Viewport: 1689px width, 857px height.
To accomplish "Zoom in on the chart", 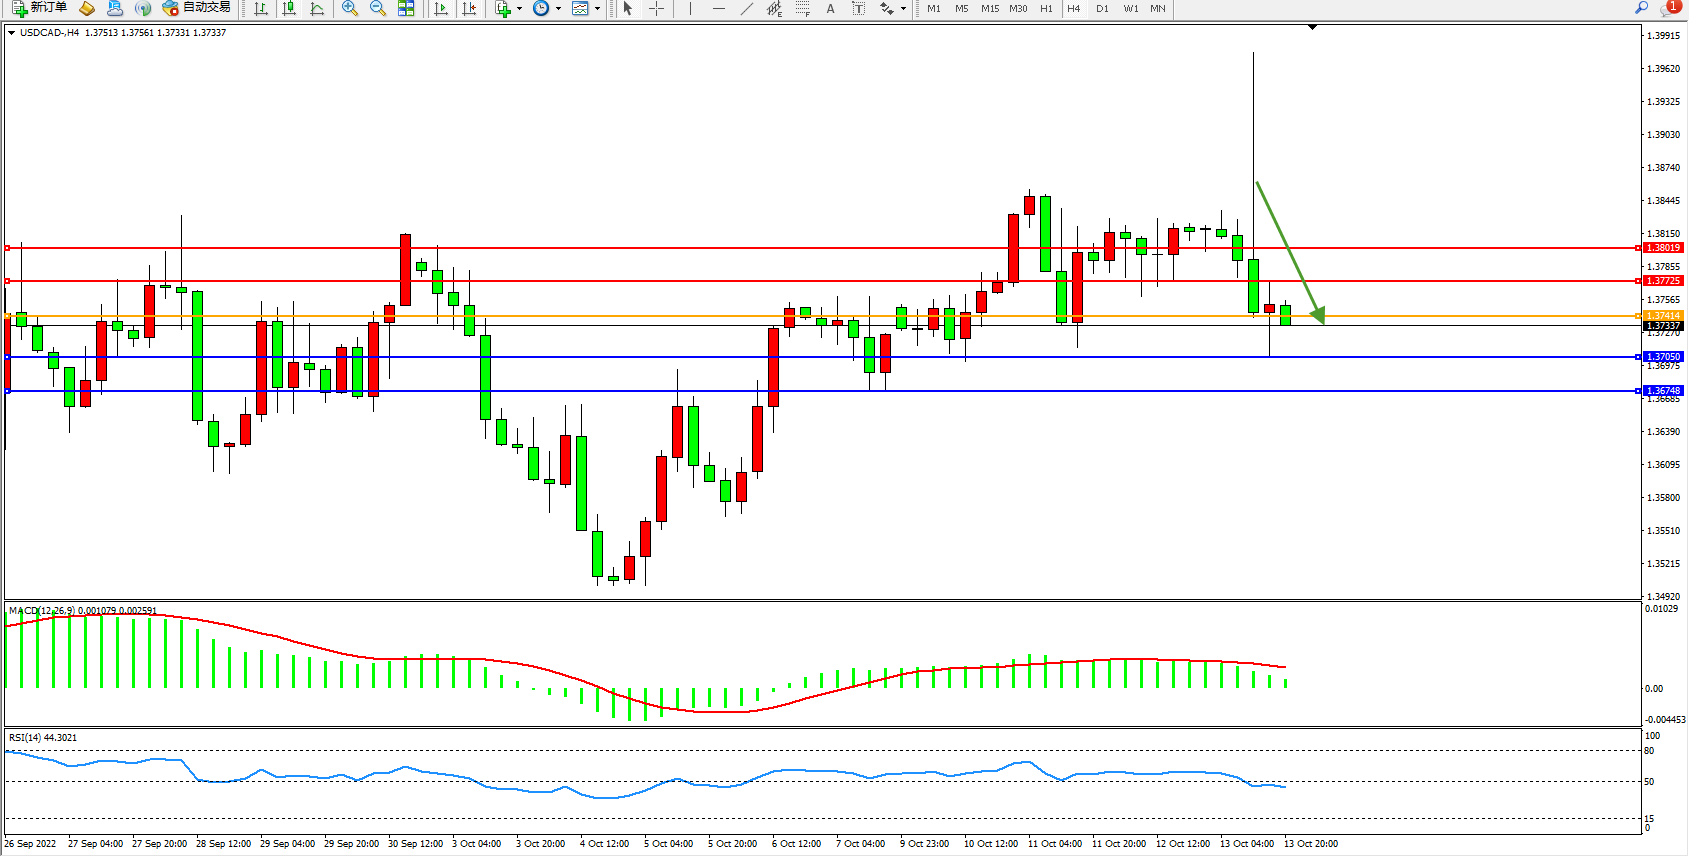I will pos(350,8).
